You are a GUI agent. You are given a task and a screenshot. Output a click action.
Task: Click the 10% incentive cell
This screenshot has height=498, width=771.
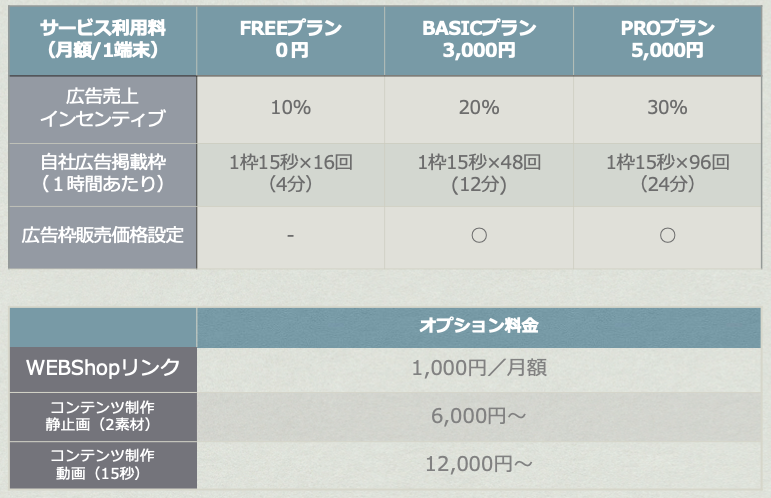pyautogui.click(x=291, y=107)
